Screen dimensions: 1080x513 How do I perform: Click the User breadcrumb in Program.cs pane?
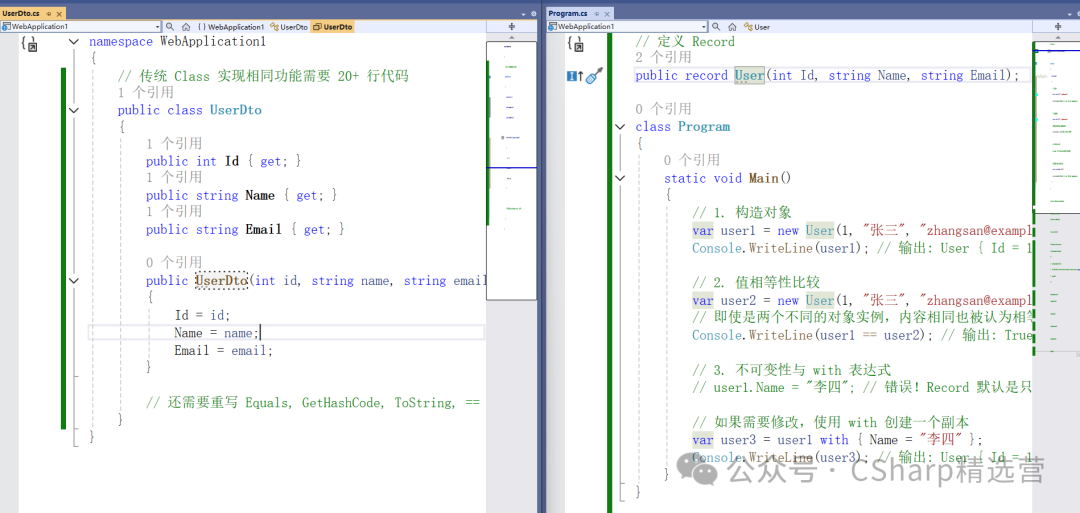tap(757, 27)
